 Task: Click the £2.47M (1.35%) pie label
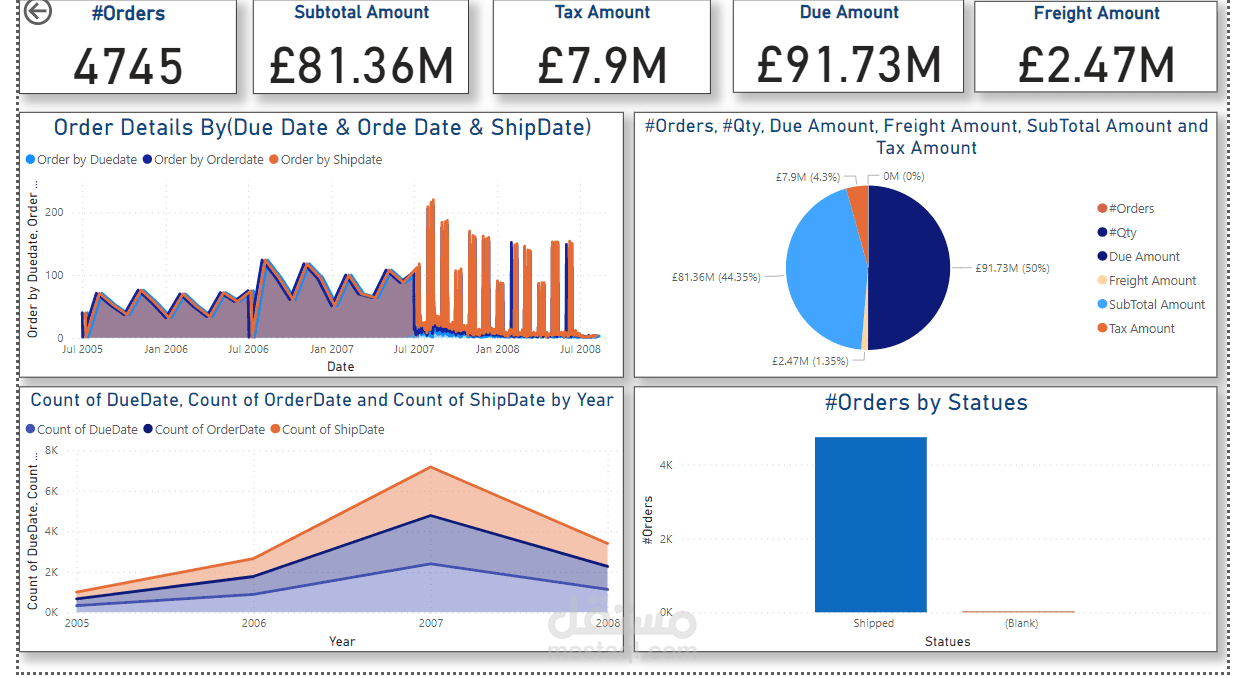click(x=810, y=361)
